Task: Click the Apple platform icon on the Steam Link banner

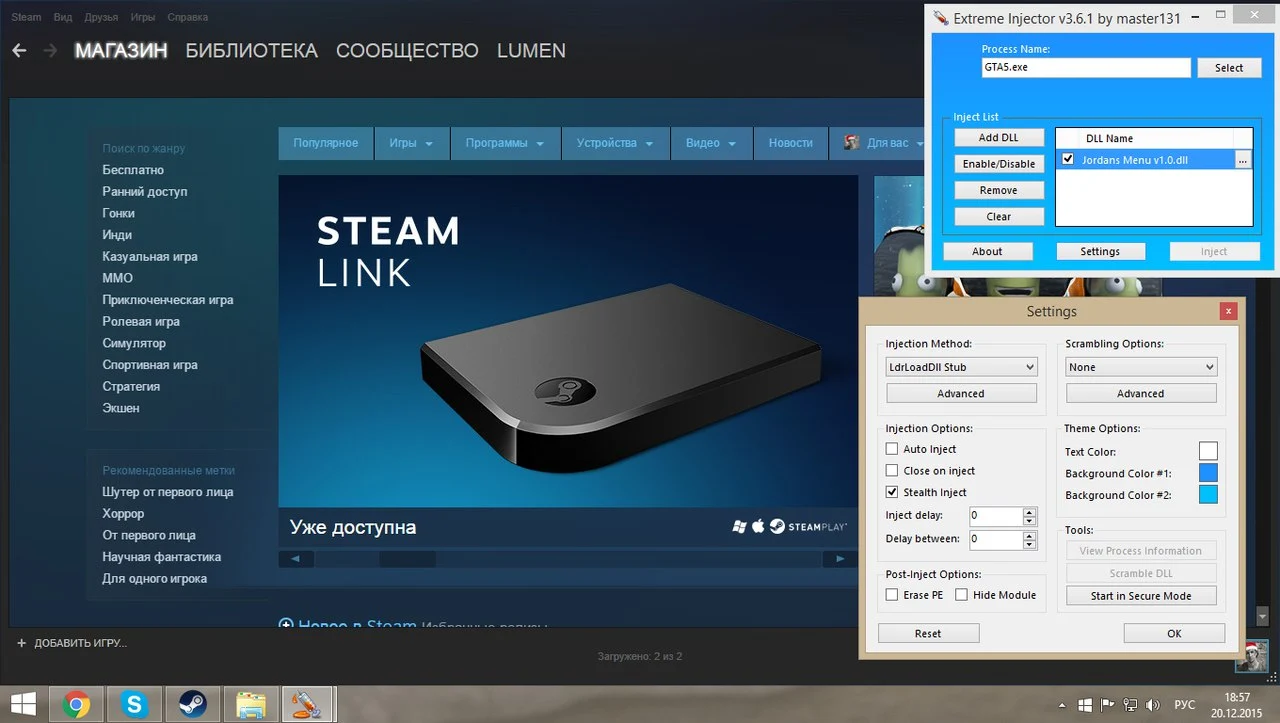Action: coord(758,526)
